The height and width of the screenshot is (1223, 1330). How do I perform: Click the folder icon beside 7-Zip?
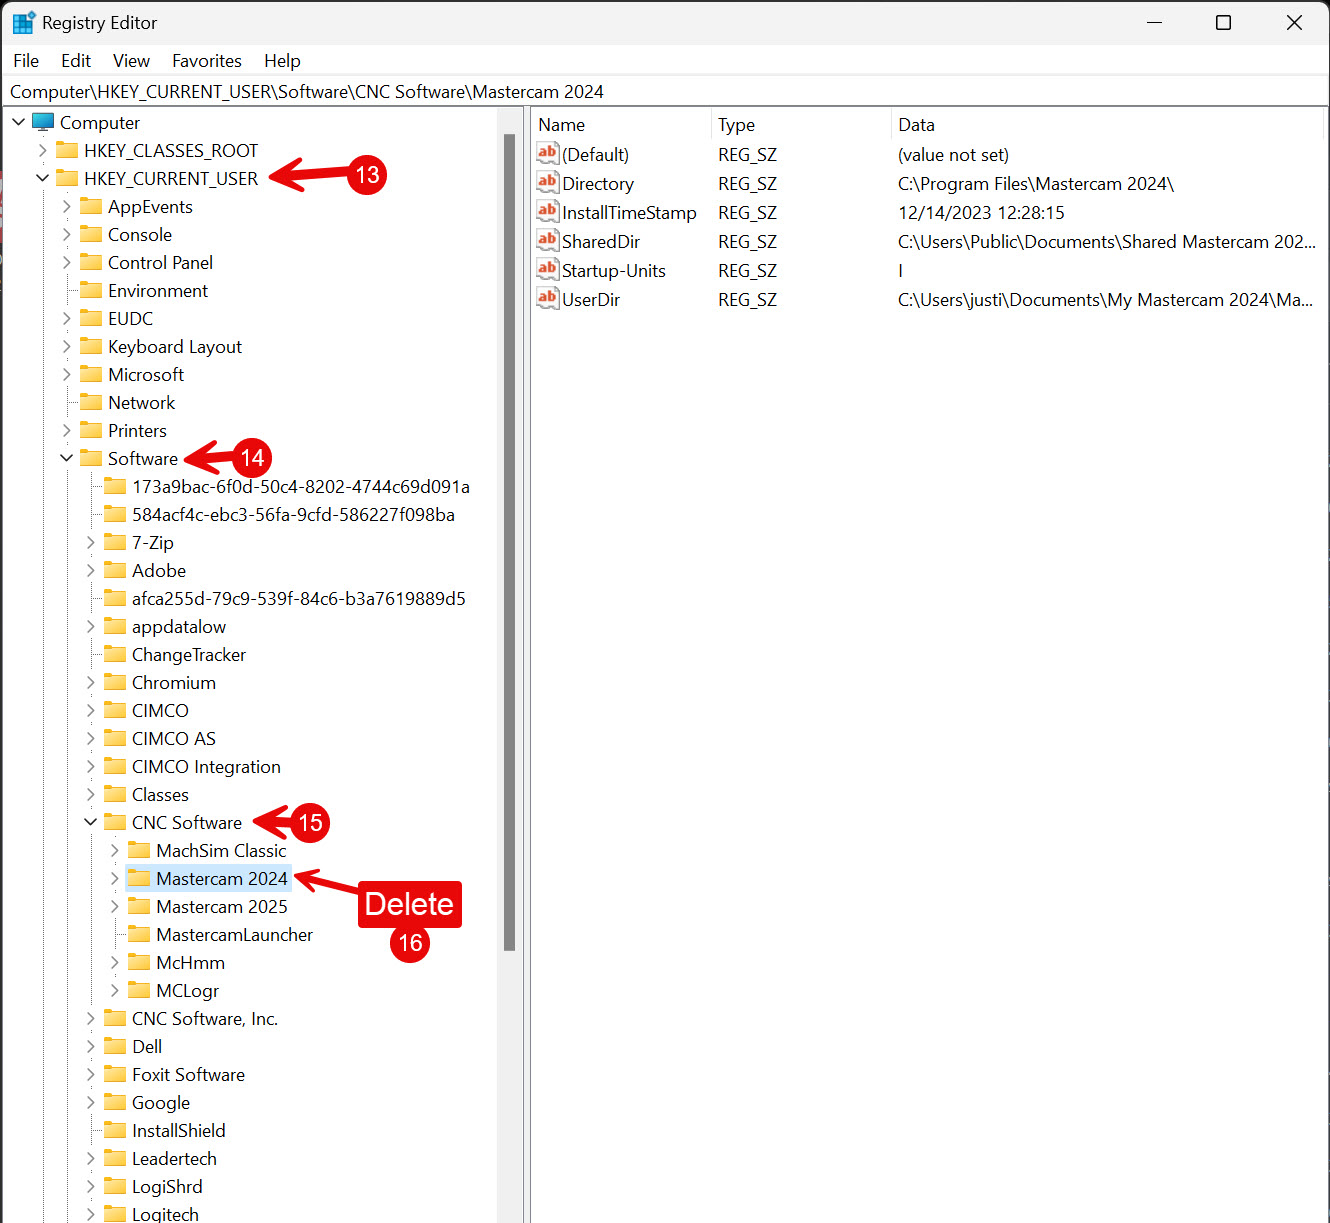pyautogui.click(x=115, y=542)
